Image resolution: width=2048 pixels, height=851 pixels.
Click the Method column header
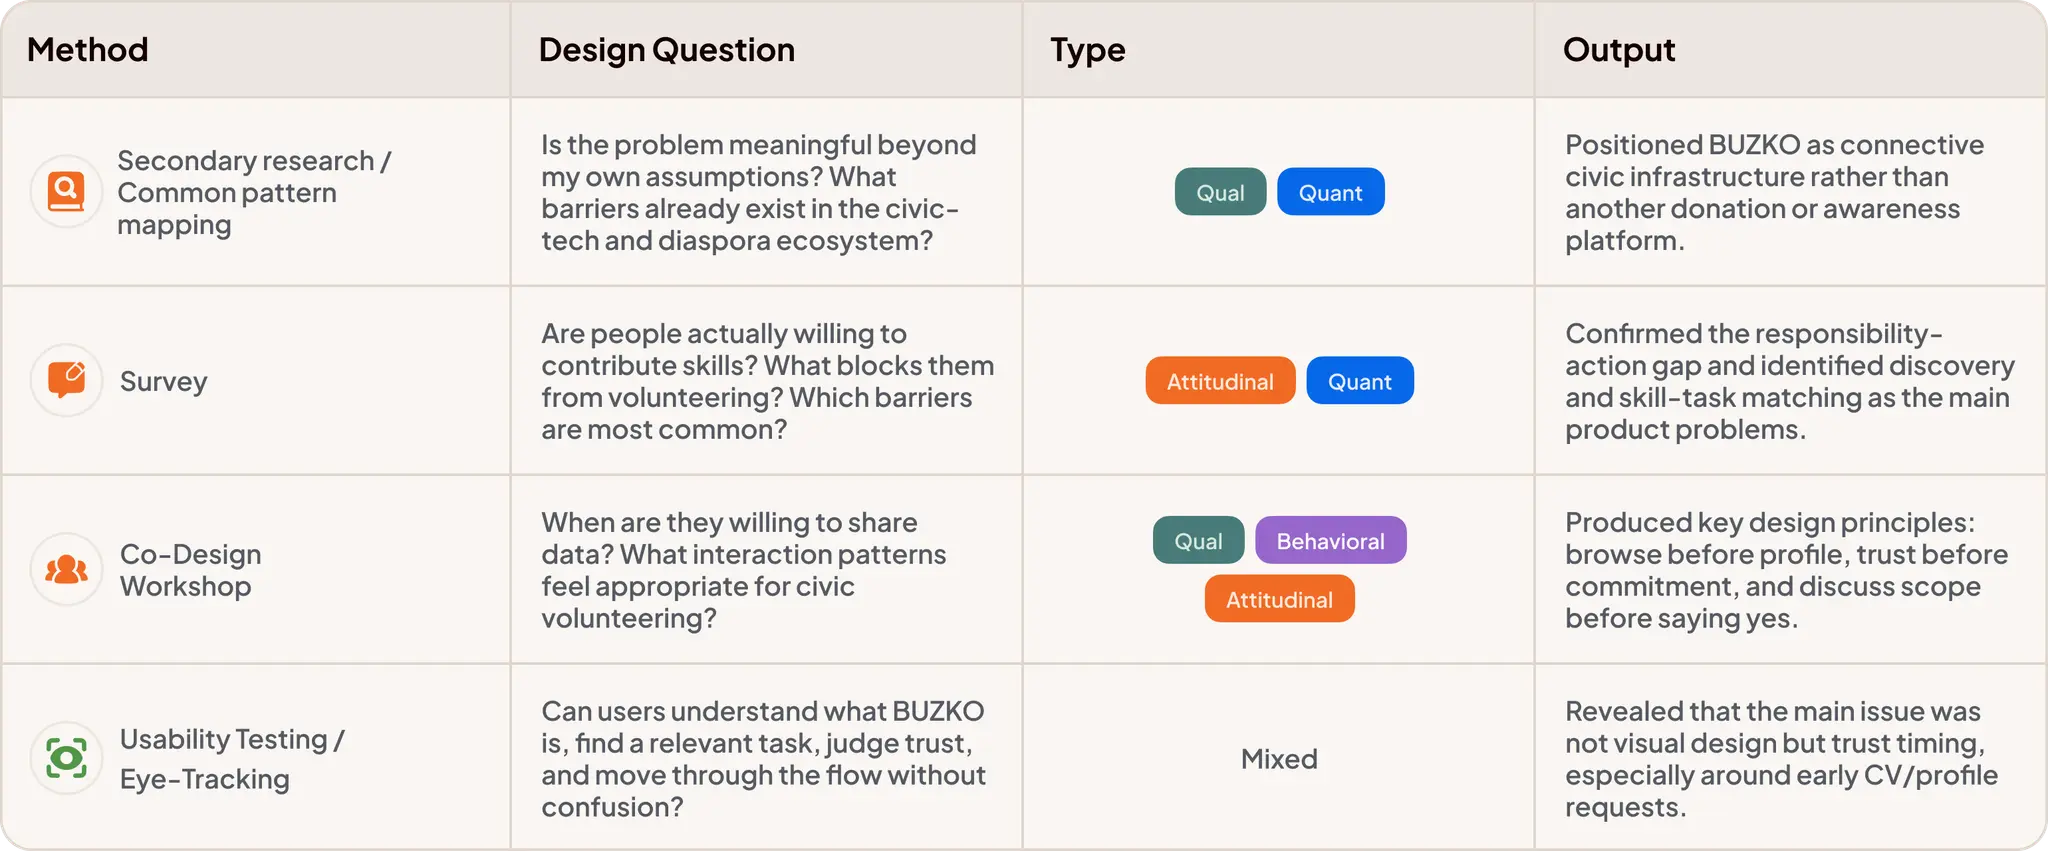point(88,49)
